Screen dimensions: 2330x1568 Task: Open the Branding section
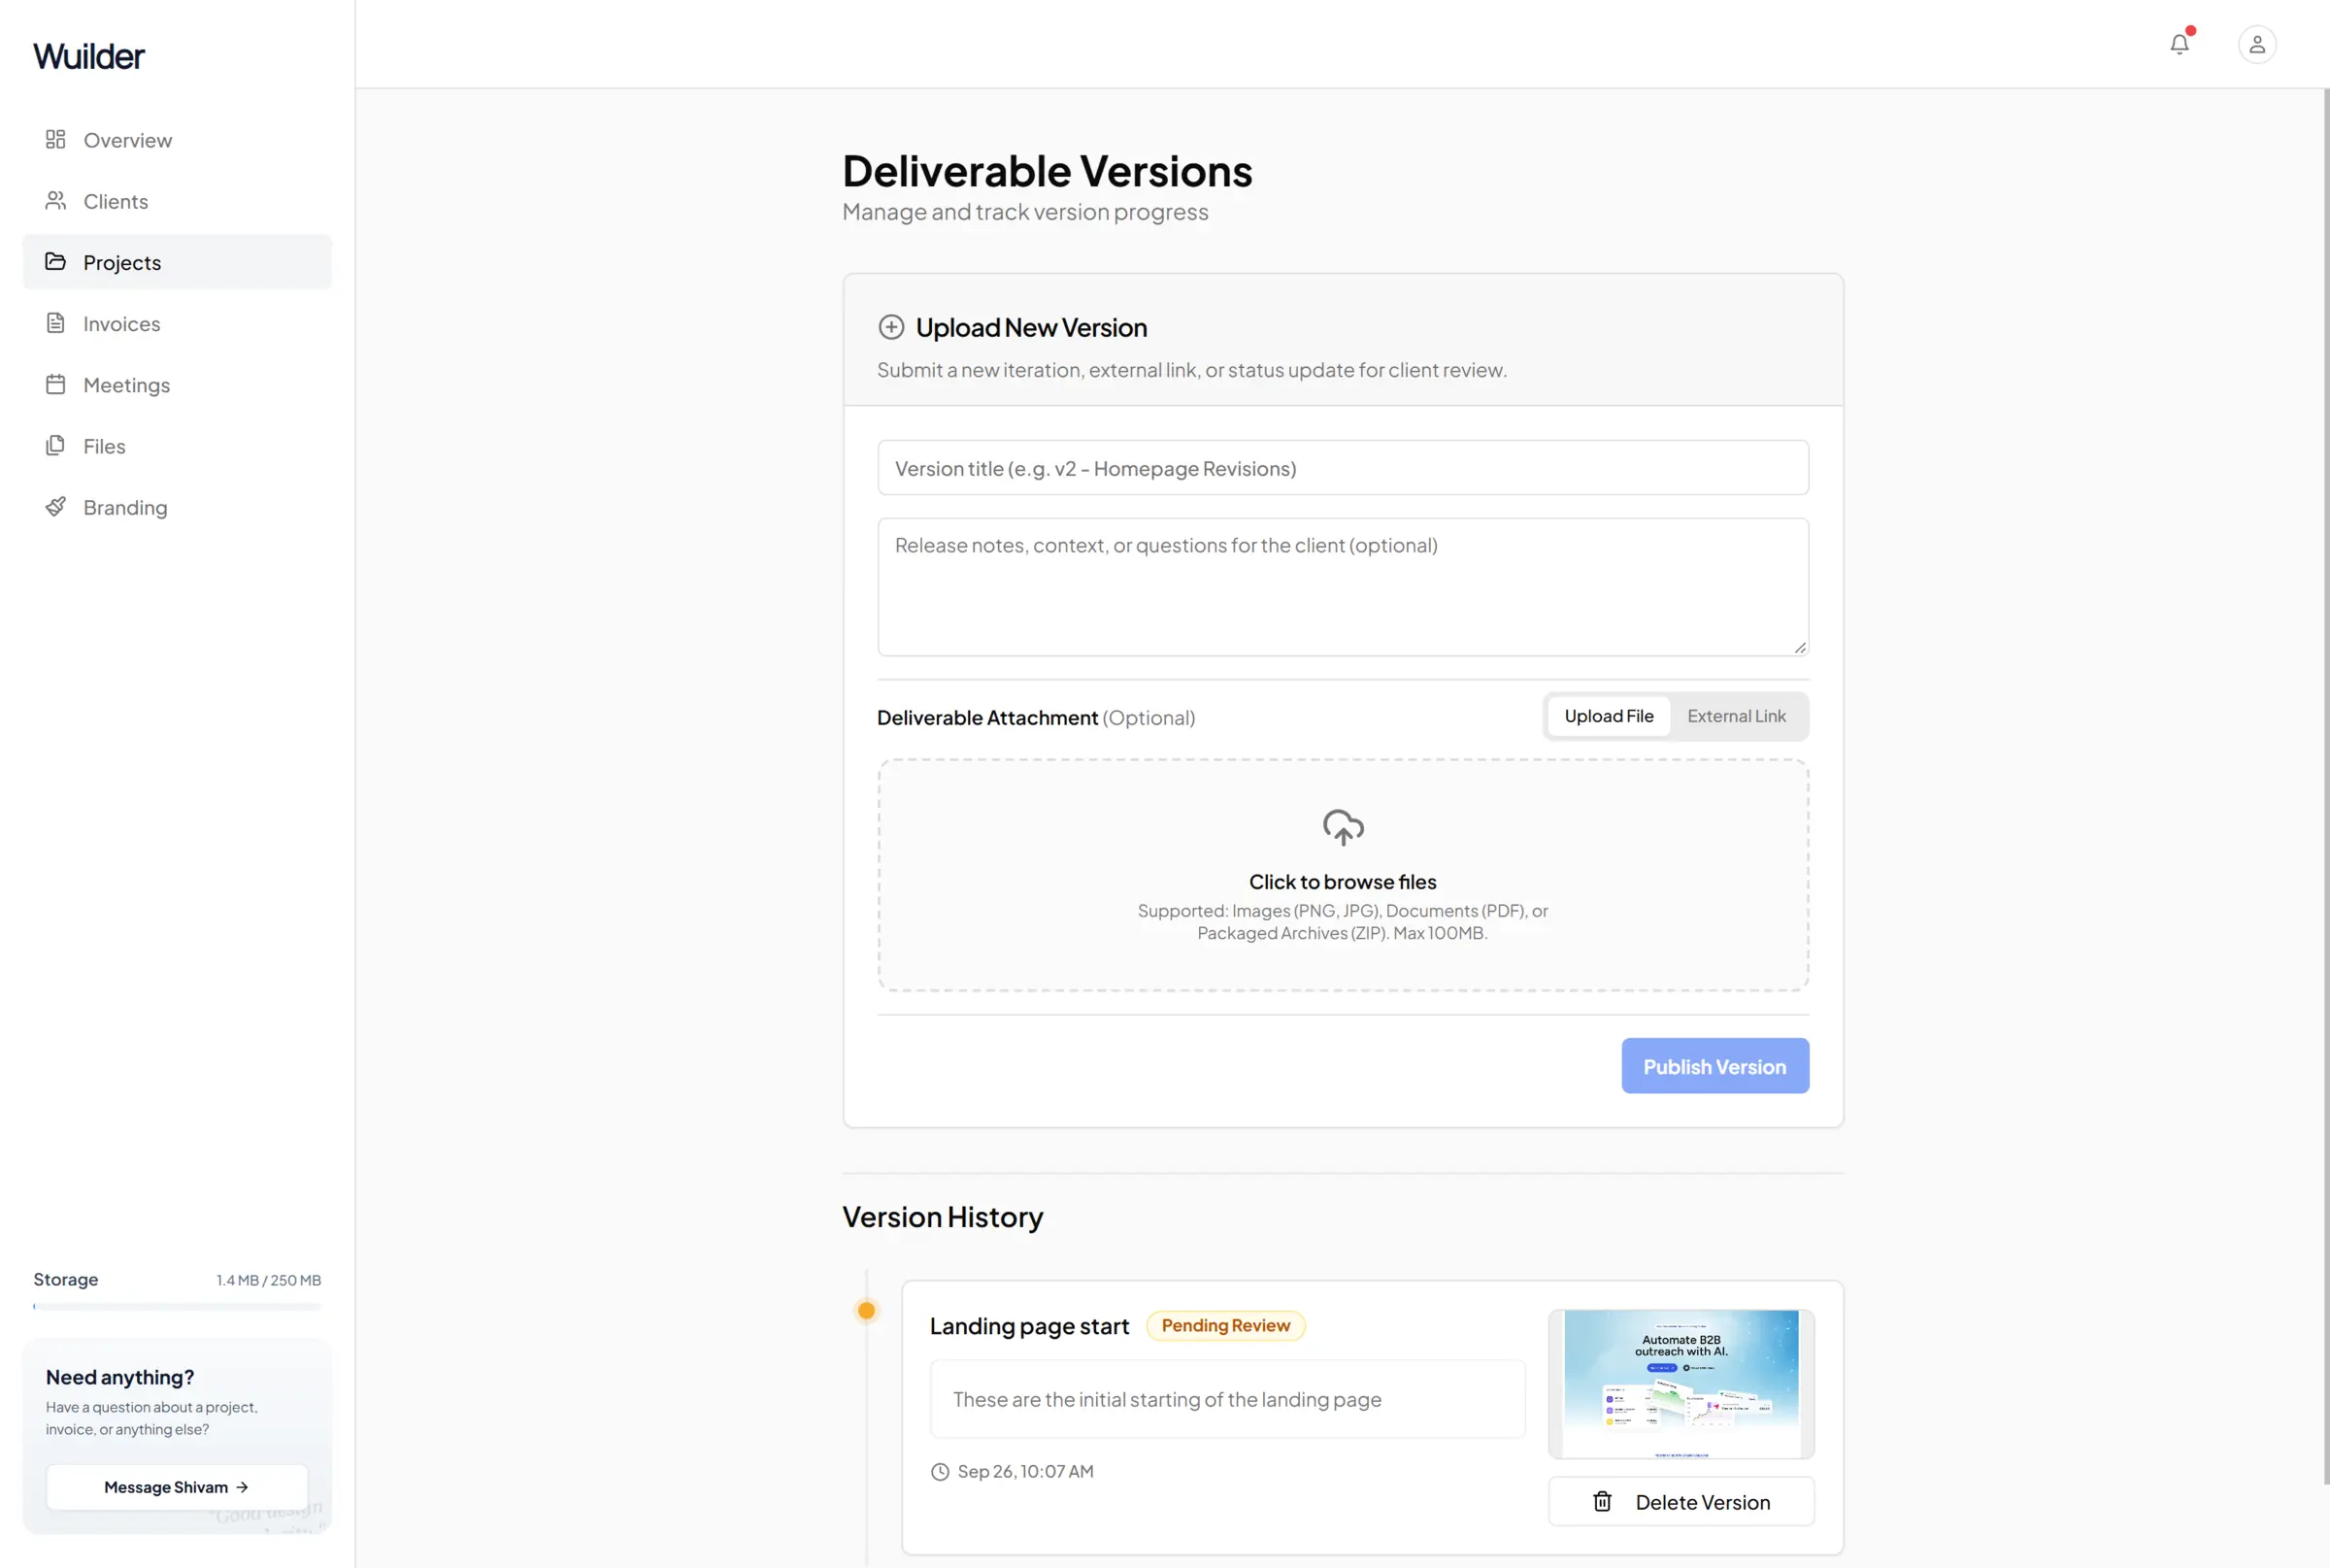(x=177, y=507)
